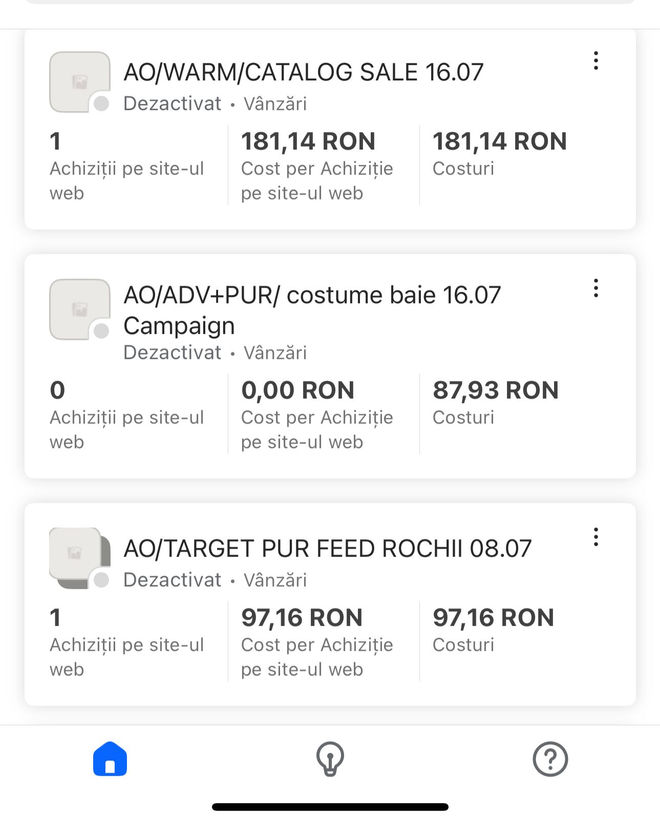Toggle status dot of AO/WARM/CATALOG SALE campaign
This screenshot has height=823, width=660.
[101, 104]
